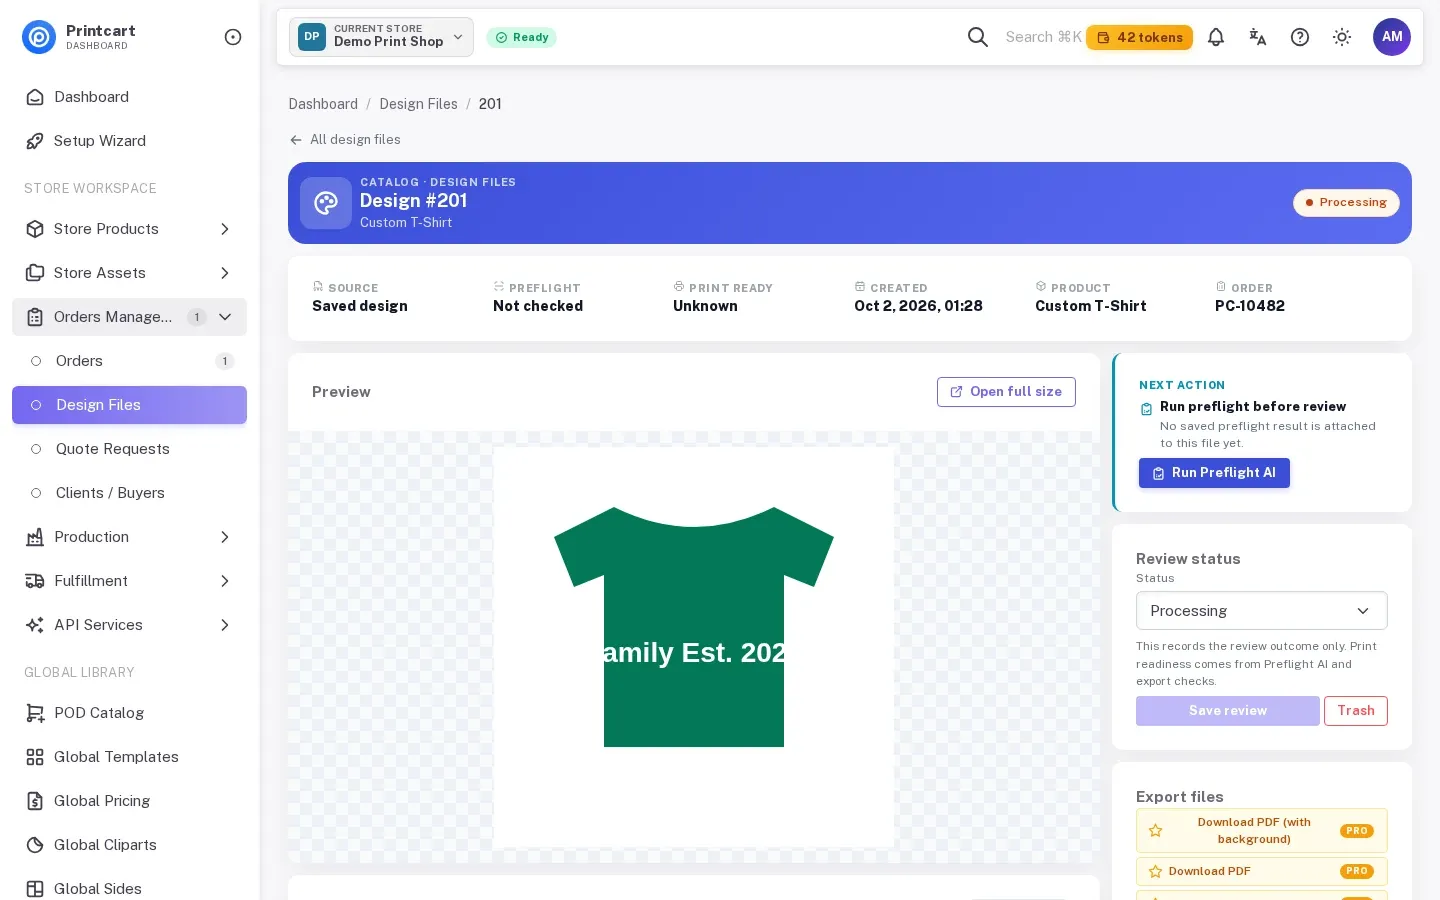Click the 42 tokens badge
1440x900 pixels.
(x=1139, y=37)
